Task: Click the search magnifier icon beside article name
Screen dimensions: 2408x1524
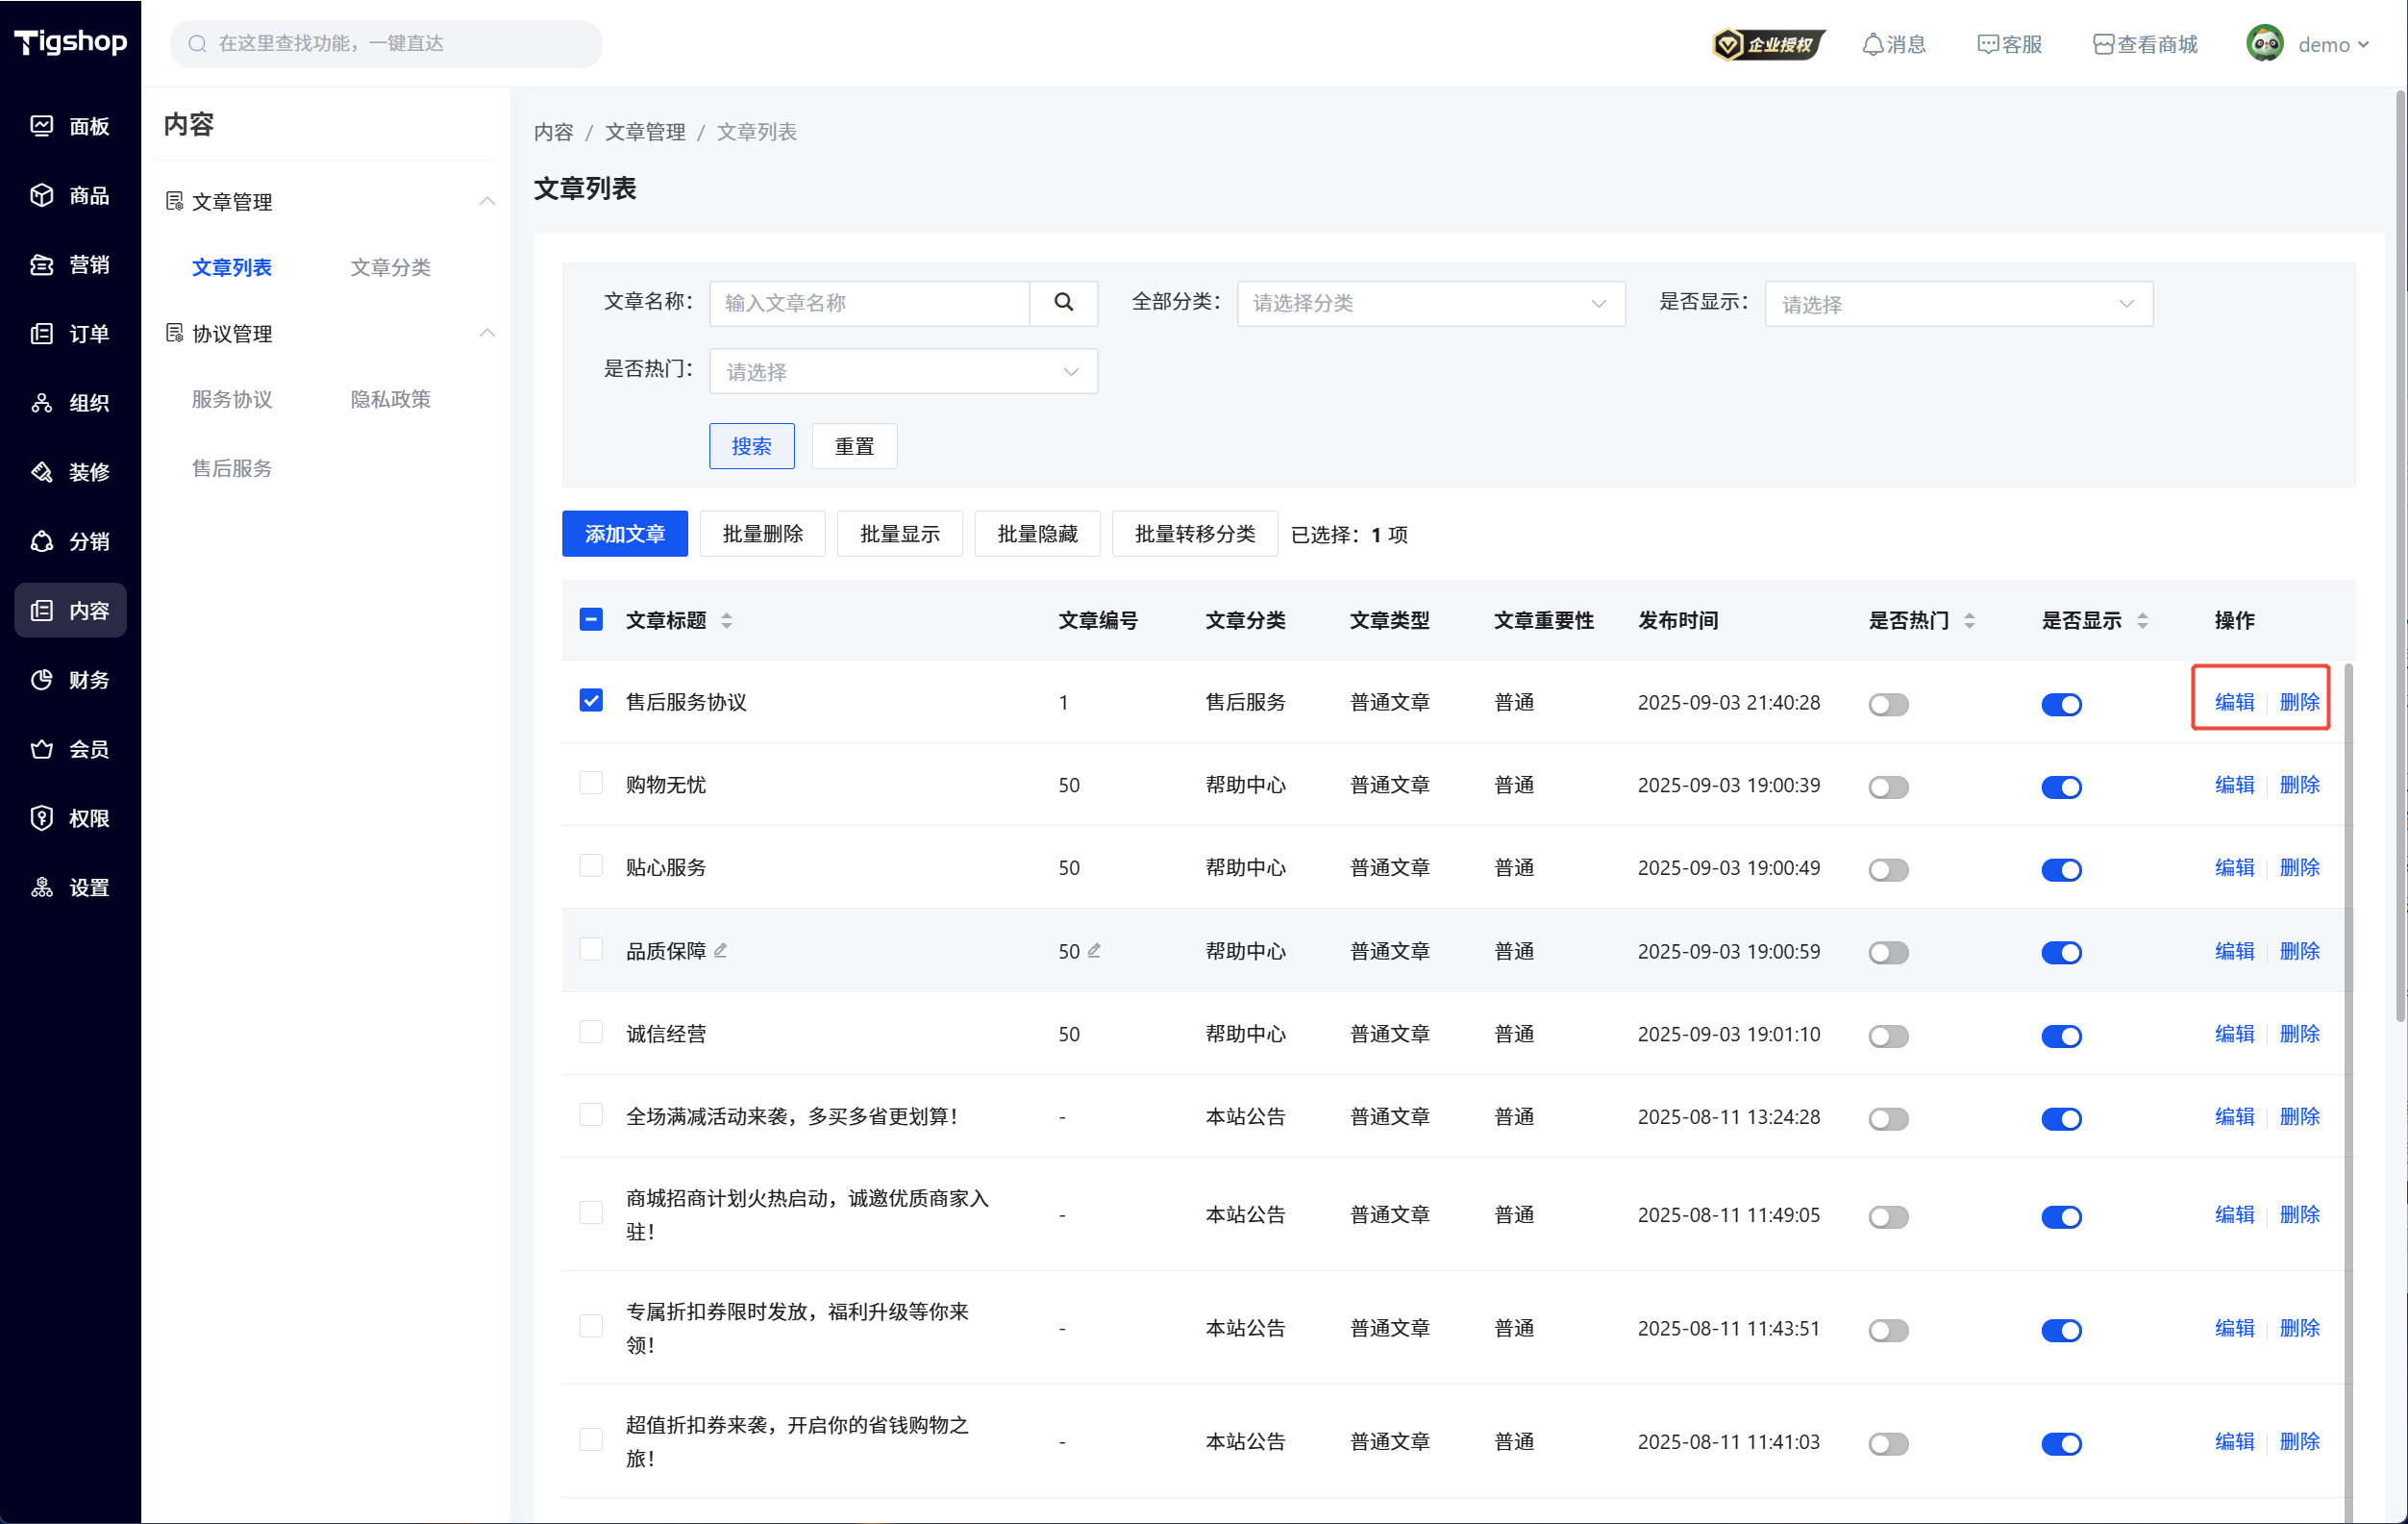Action: coord(1063,302)
